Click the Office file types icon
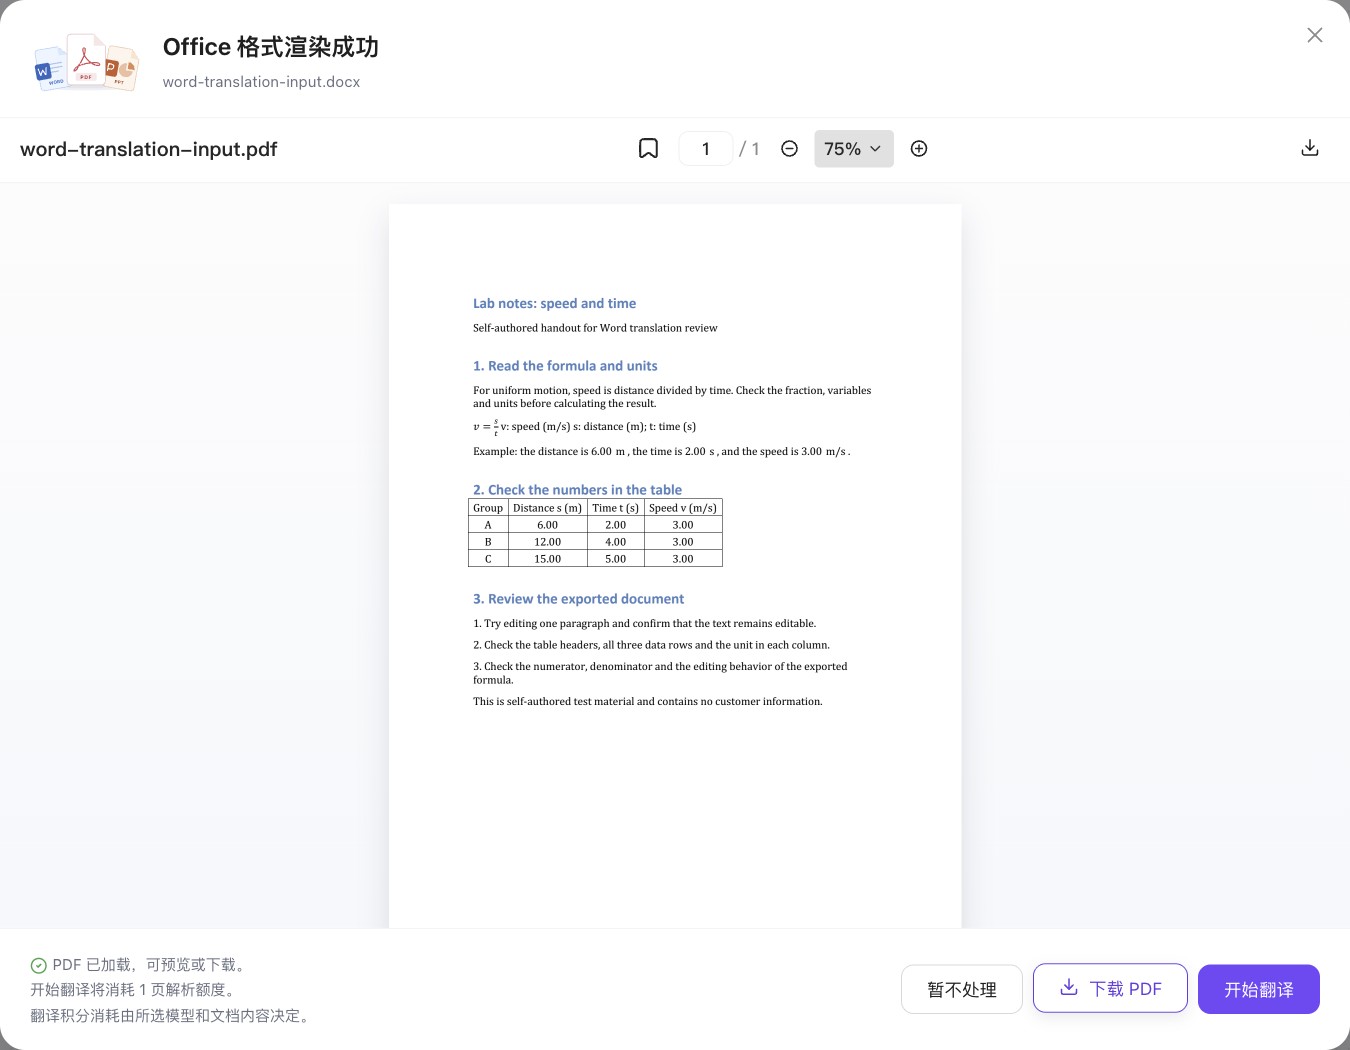Viewport: 1350px width, 1050px height. (86, 62)
